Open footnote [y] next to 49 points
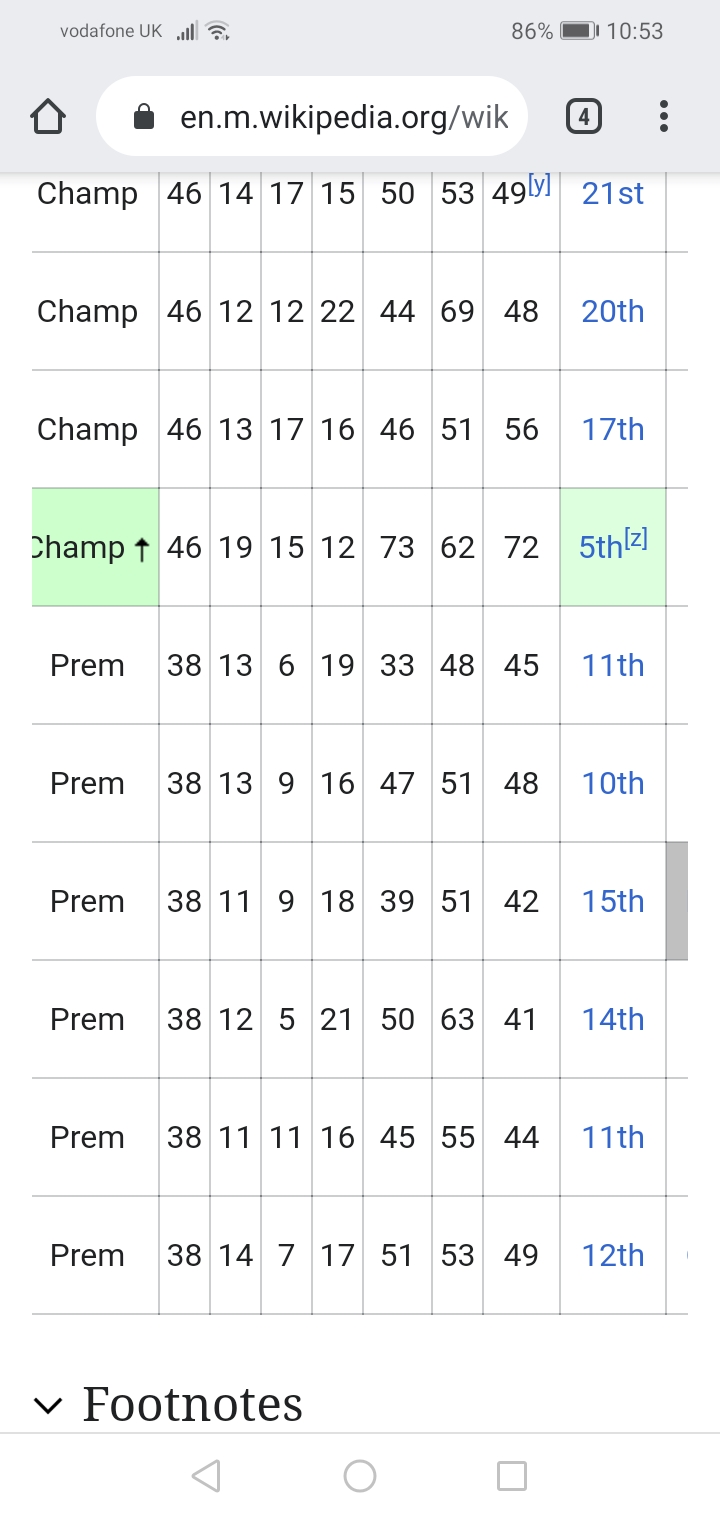The width and height of the screenshot is (720, 1520). 540,184
